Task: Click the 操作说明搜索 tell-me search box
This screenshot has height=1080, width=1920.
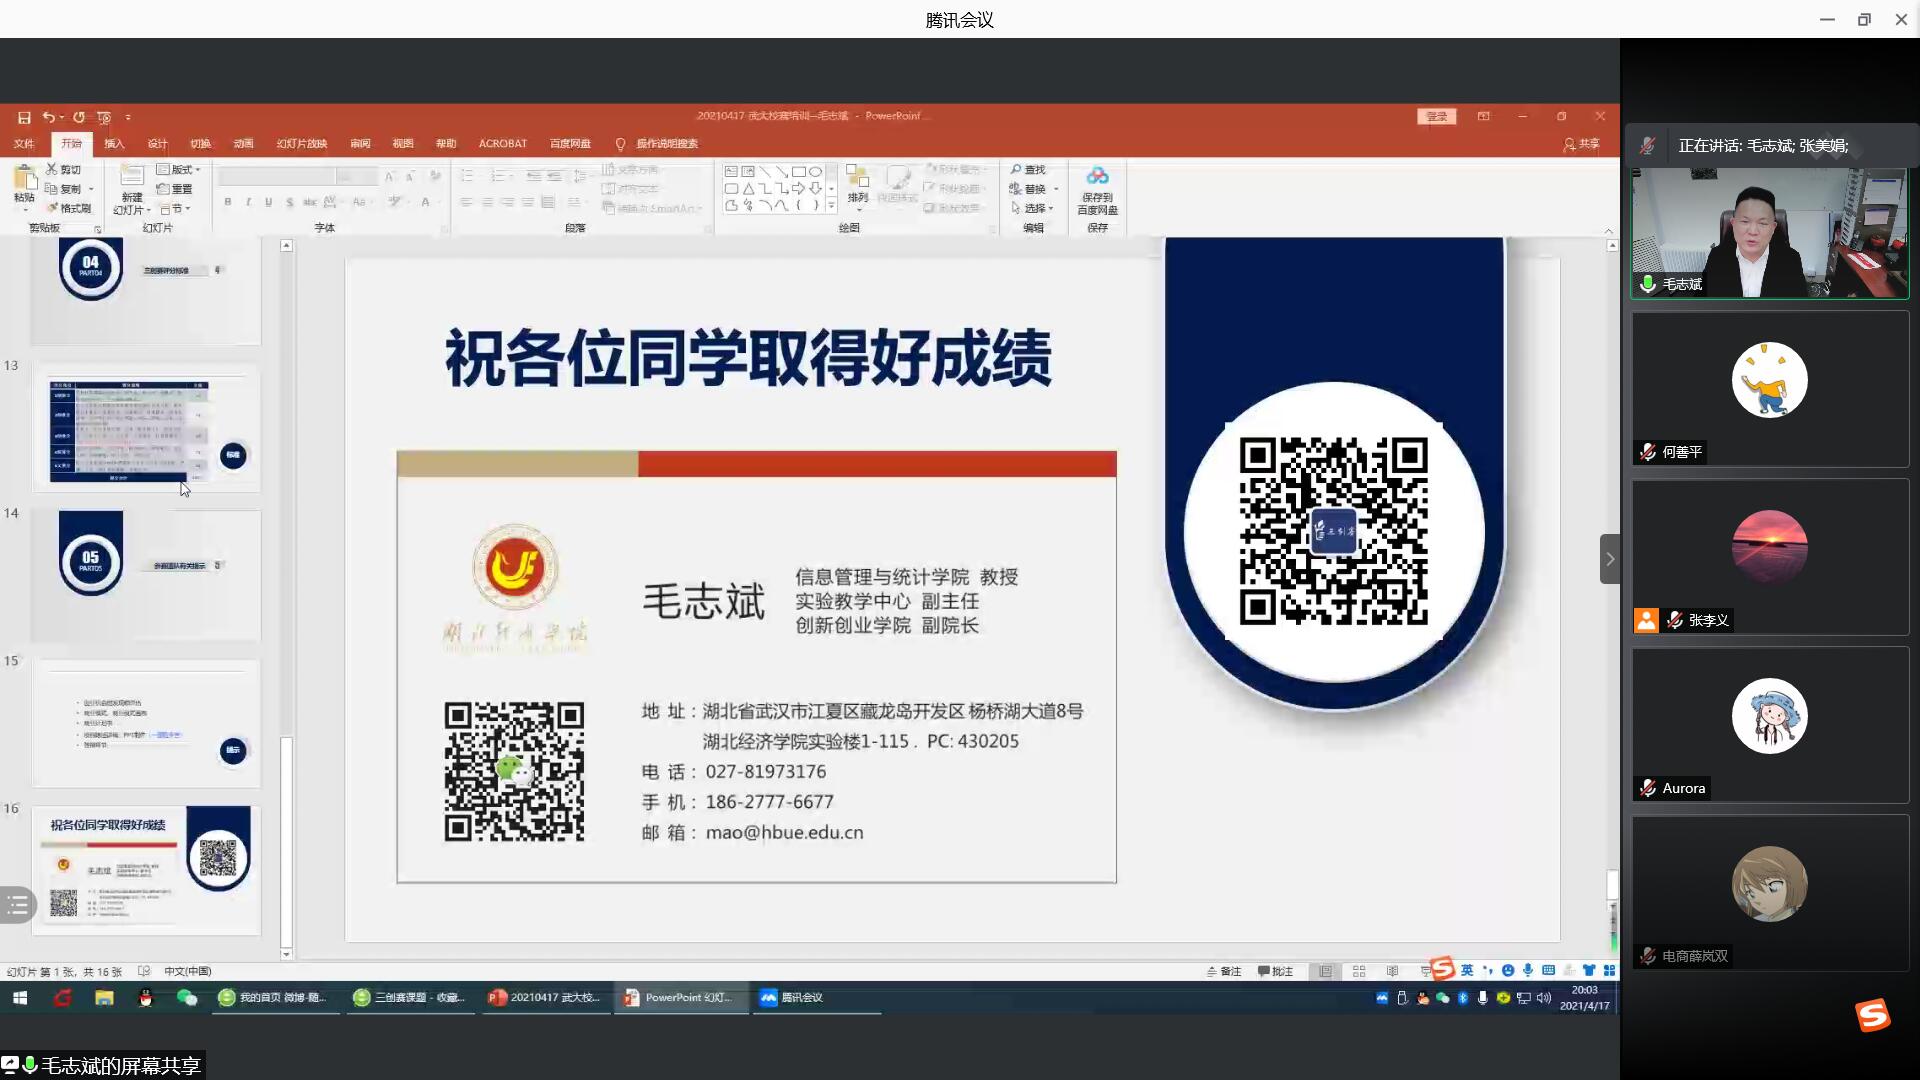Action: [667, 144]
